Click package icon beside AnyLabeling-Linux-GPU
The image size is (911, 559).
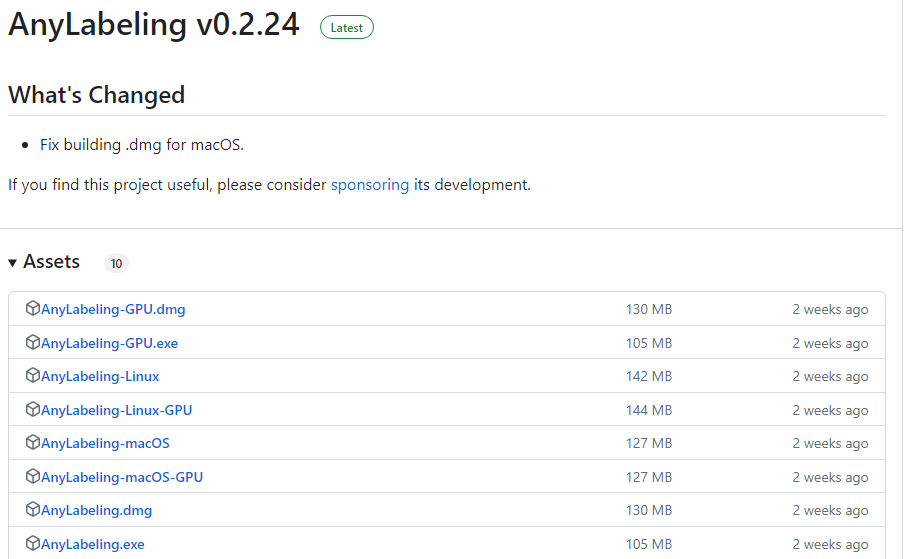[x=33, y=409]
